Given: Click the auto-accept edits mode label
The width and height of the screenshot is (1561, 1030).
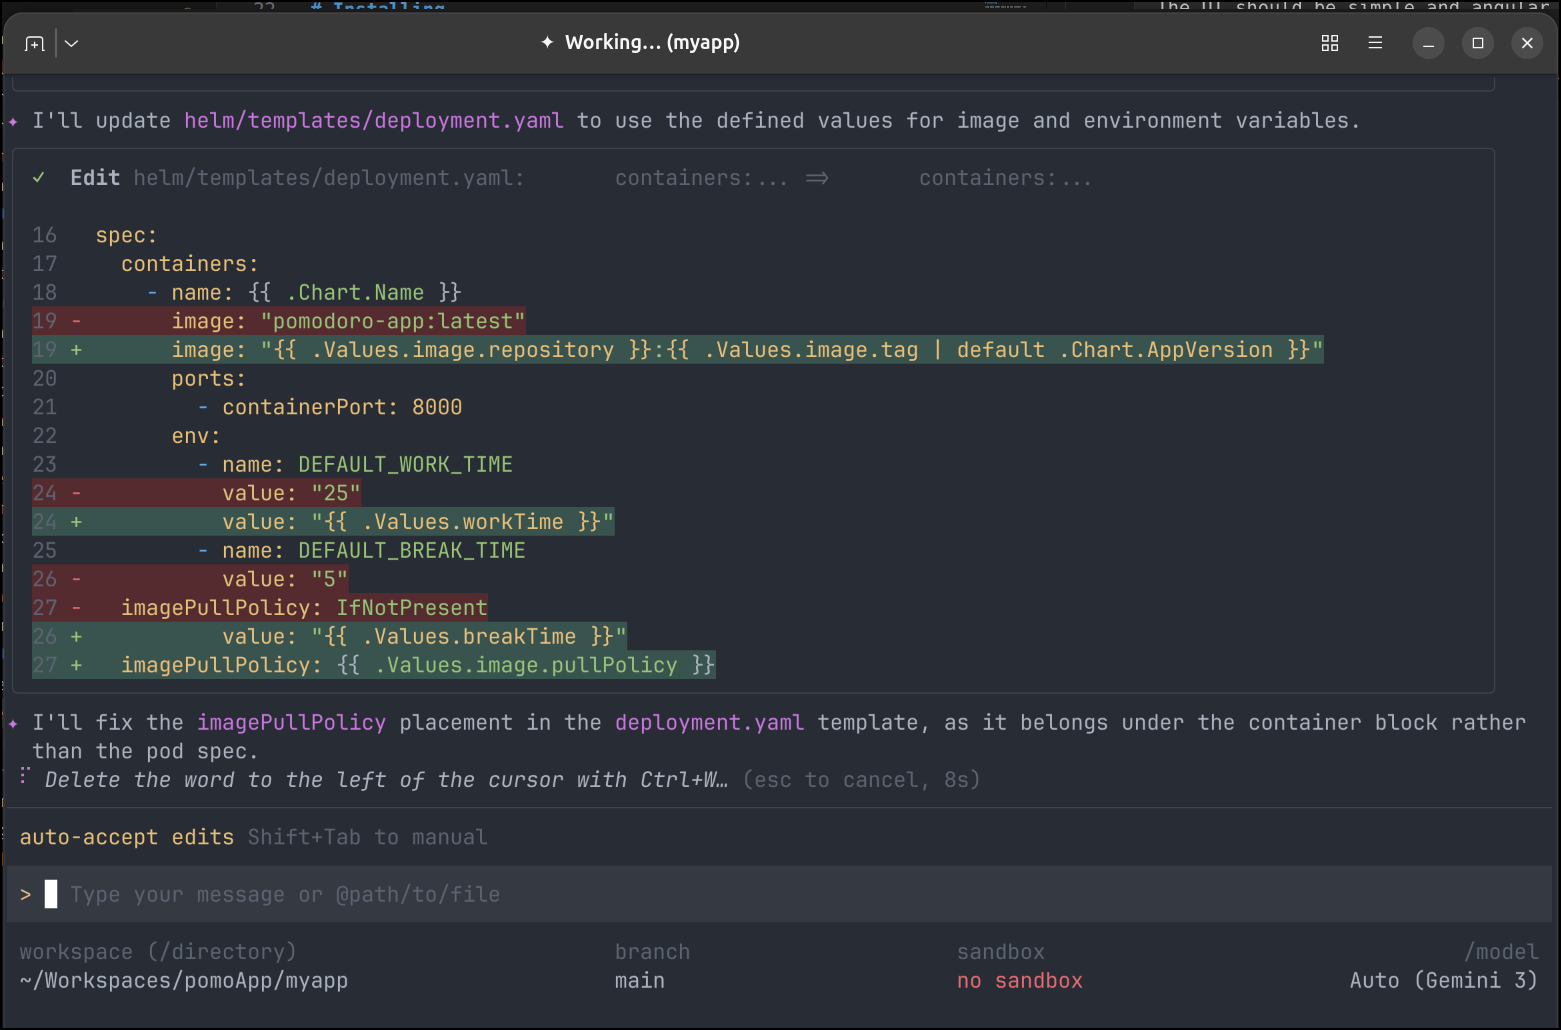Looking at the screenshot, I should (x=126, y=837).
